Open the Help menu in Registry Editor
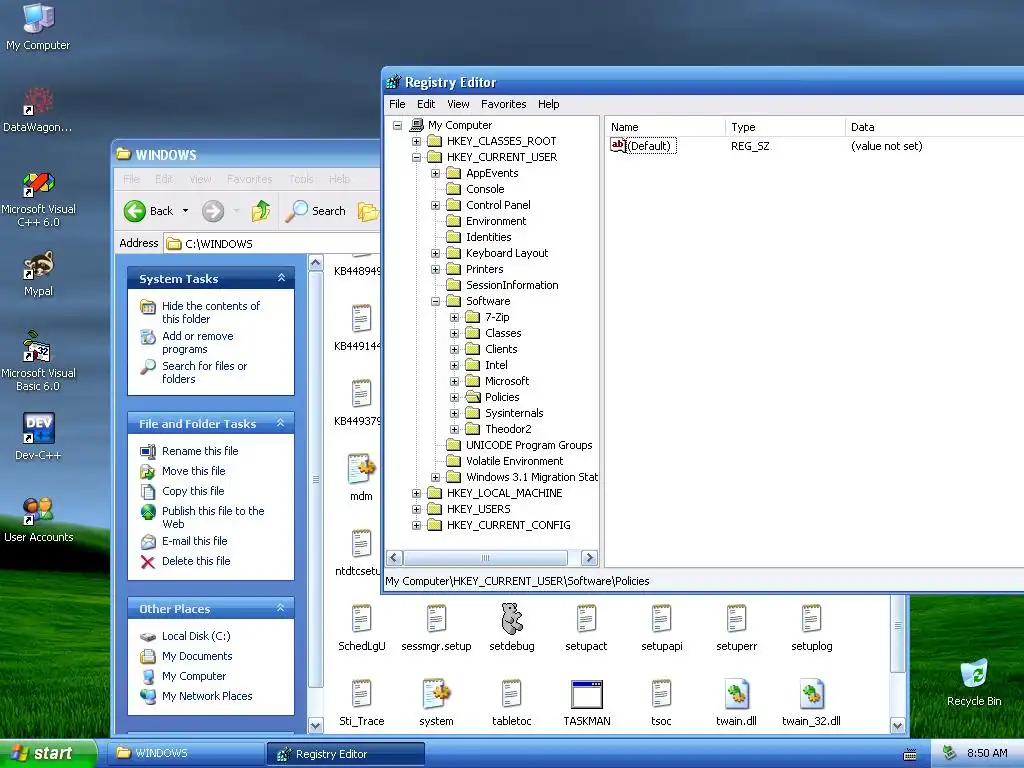Image resolution: width=1024 pixels, height=768 pixels. coord(549,104)
